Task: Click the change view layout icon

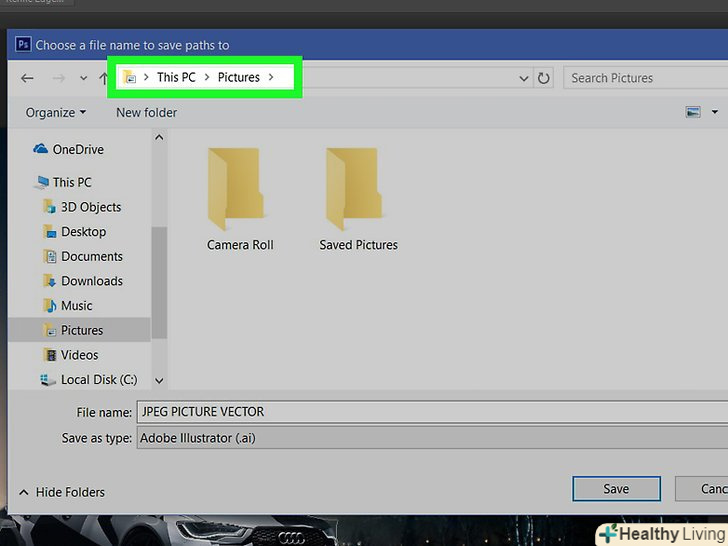Action: click(694, 113)
